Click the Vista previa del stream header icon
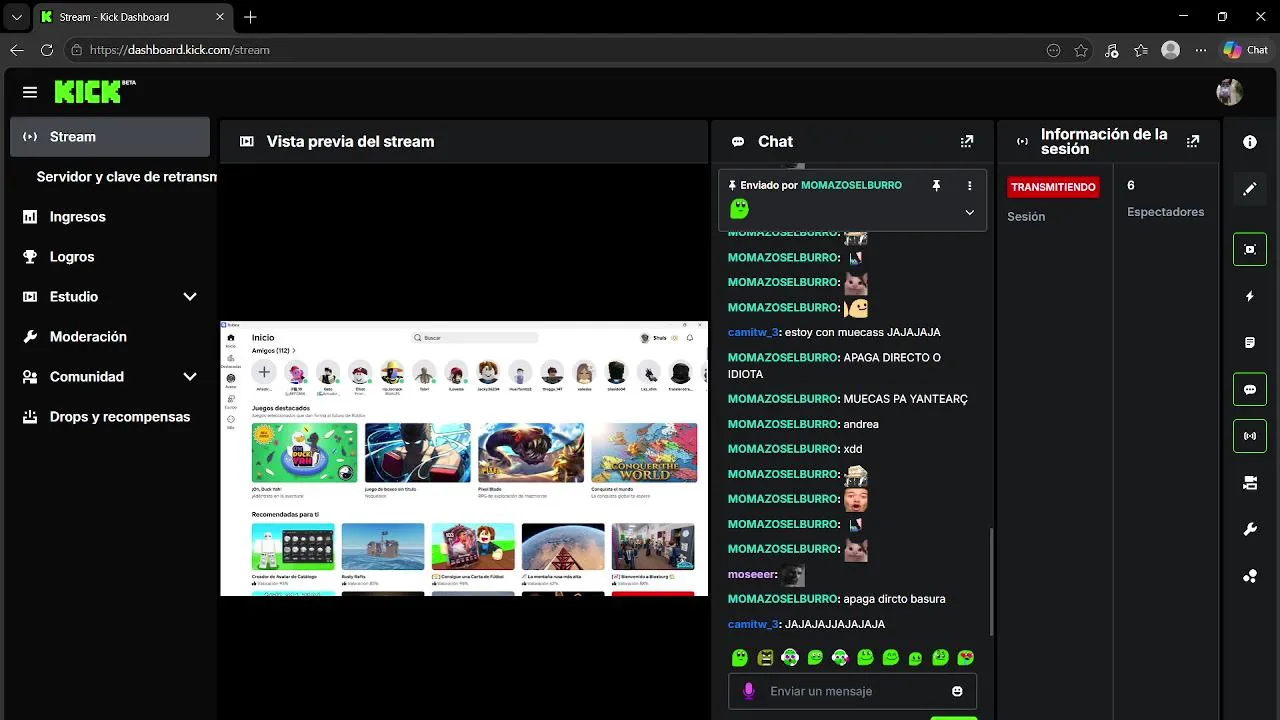Image resolution: width=1280 pixels, height=720 pixels. coord(247,142)
